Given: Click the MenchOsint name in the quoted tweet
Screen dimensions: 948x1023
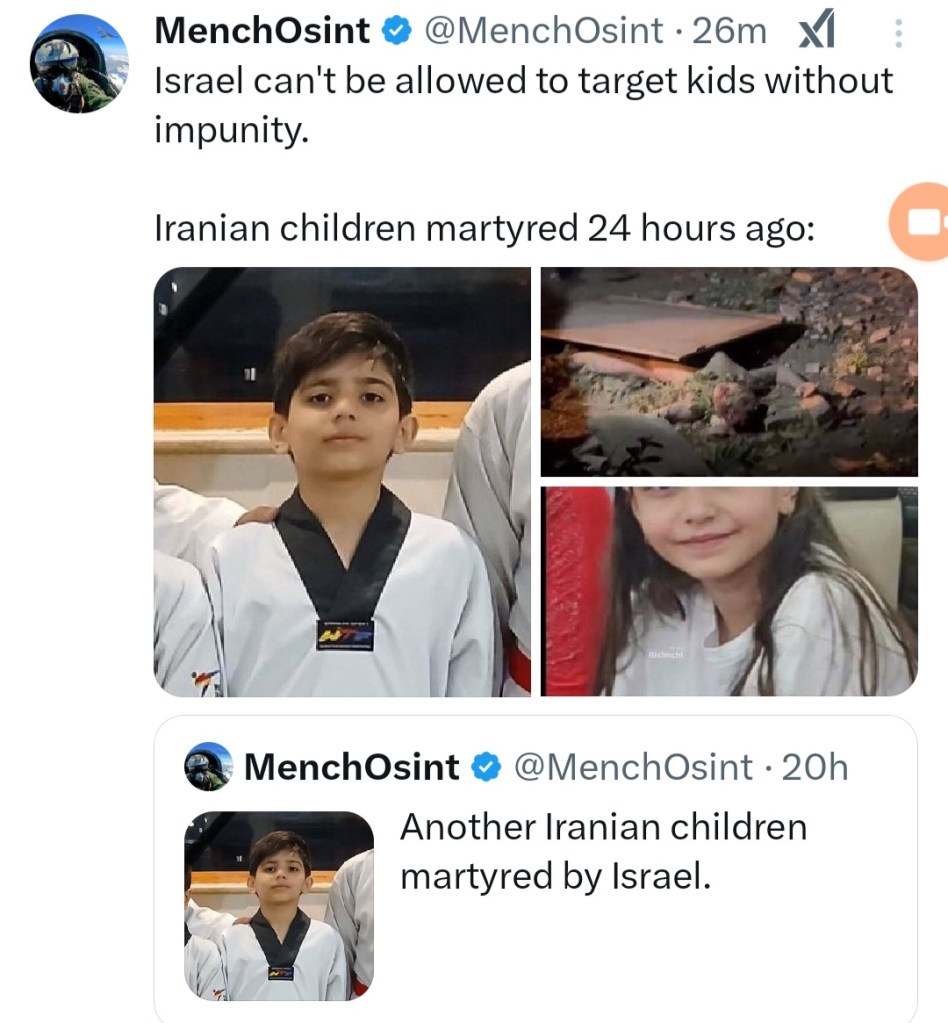Looking at the screenshot, I should coord(351,767).
